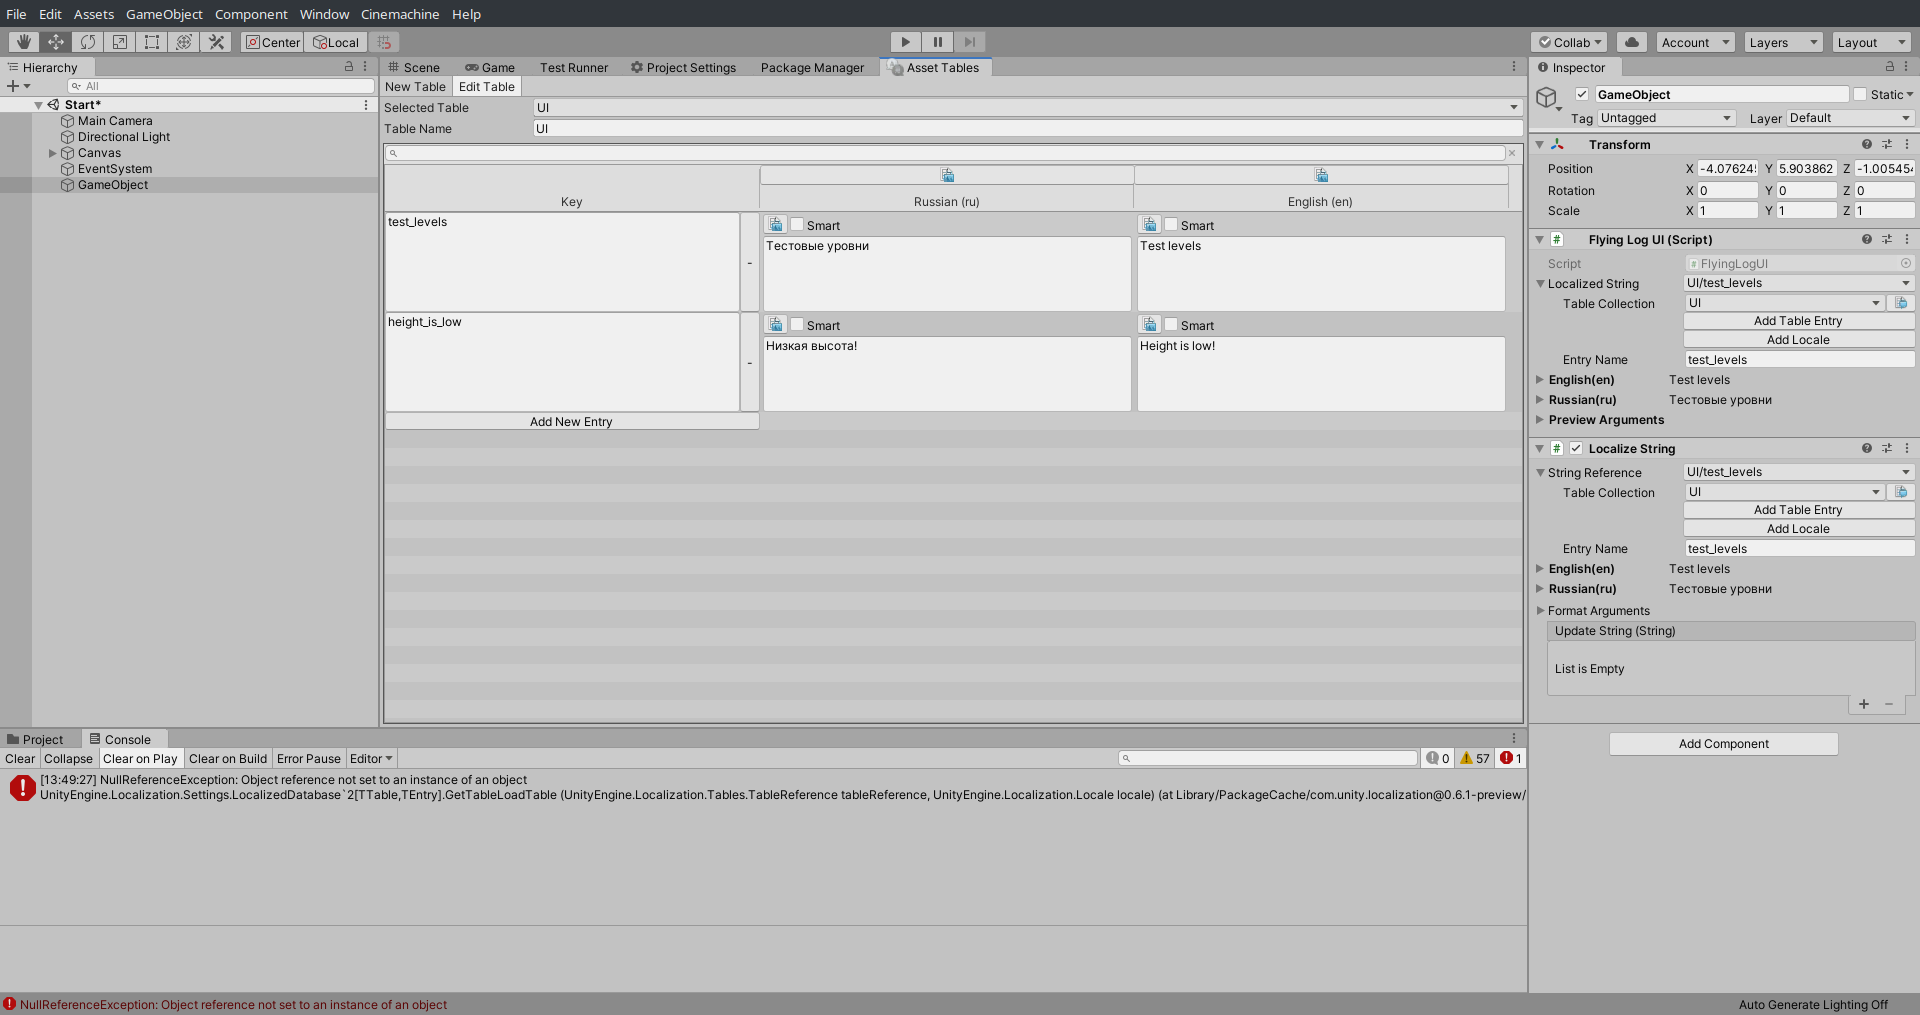Expand the Canvas object in Hierarchy
This screenshot has height=1015, width=1920.
53,154
